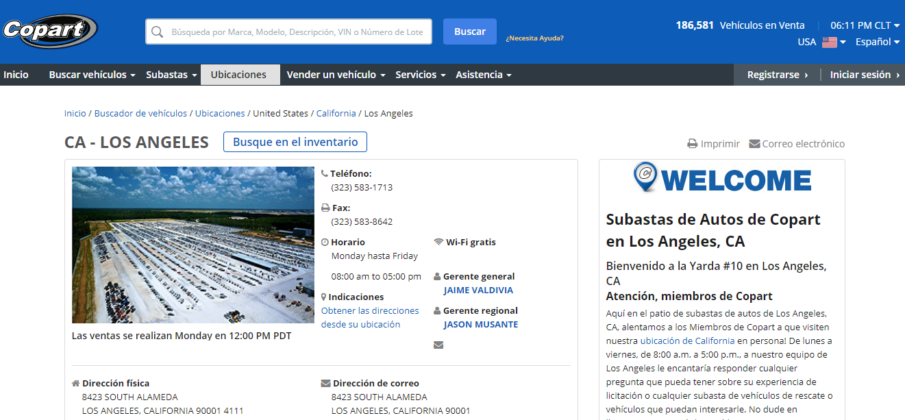Click the USA flag icon
The width and height of the screenshot is (905, 420).
pos(829,42)
